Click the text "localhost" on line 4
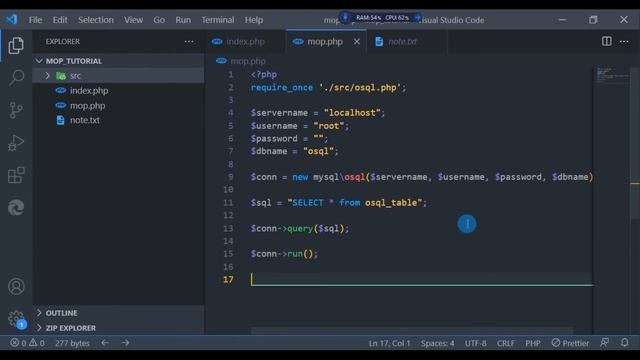 [x=355, y=113]
